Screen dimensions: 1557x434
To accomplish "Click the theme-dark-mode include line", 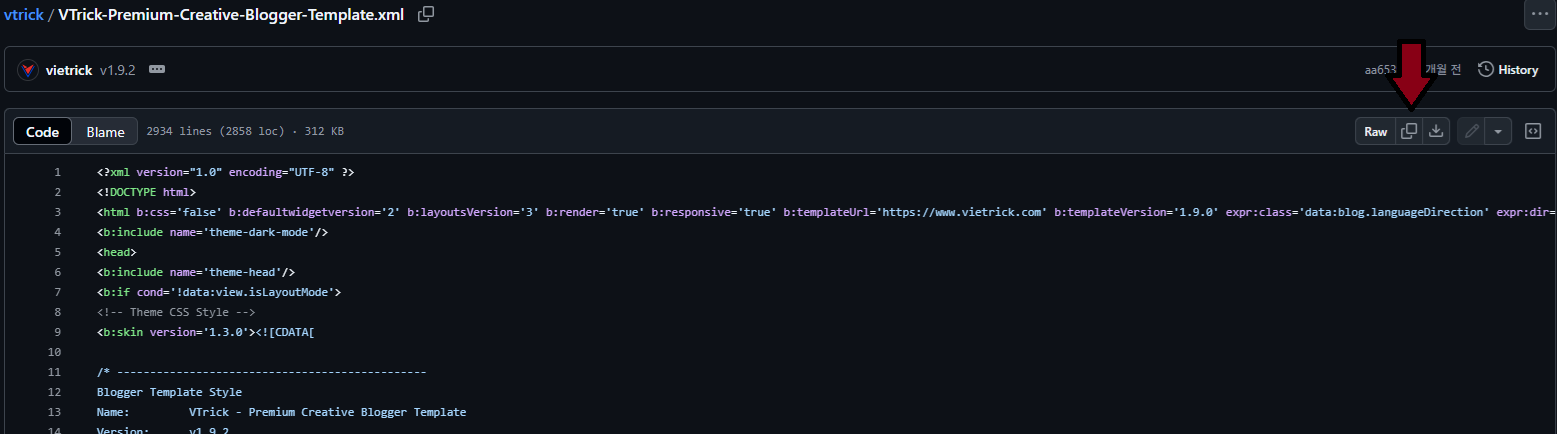I will [x=213, y=232].
